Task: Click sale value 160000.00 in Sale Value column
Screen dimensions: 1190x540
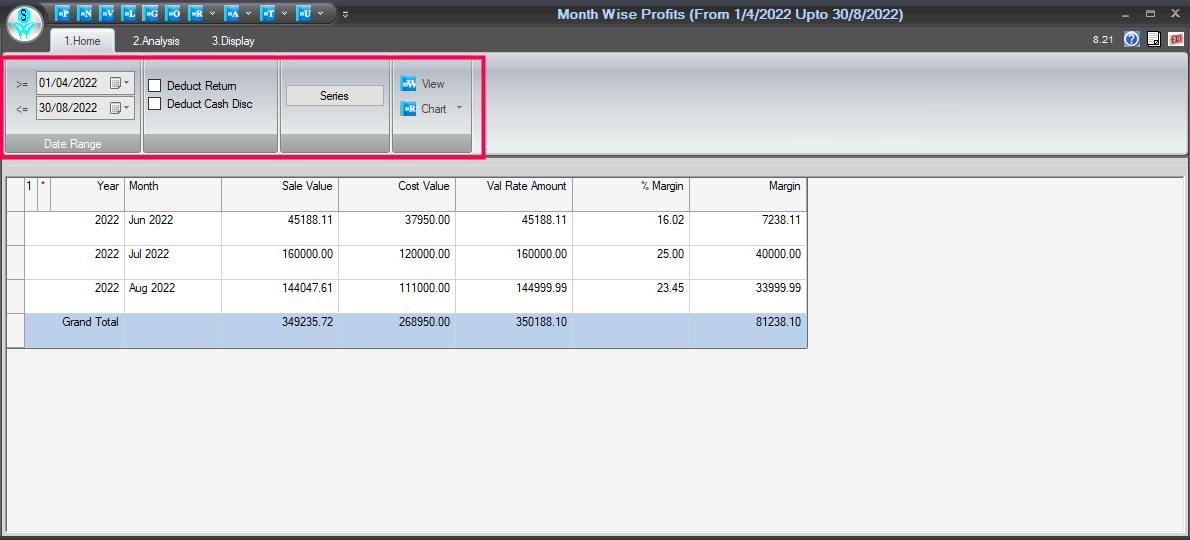Action: (280, 262)
